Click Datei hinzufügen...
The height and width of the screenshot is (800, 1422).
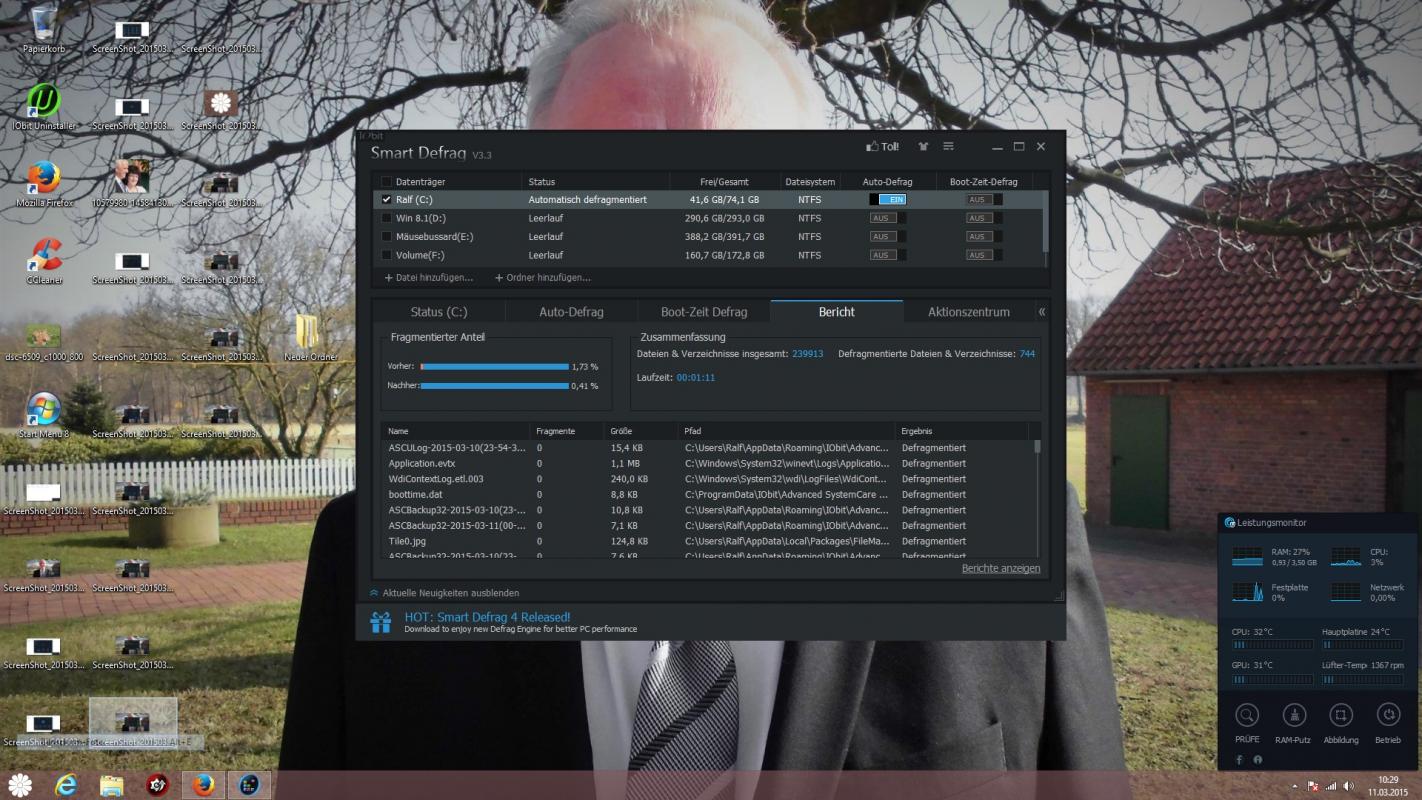429,277
